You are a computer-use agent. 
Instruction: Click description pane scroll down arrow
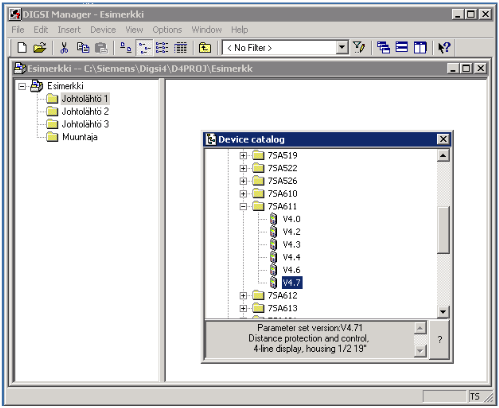420,350
